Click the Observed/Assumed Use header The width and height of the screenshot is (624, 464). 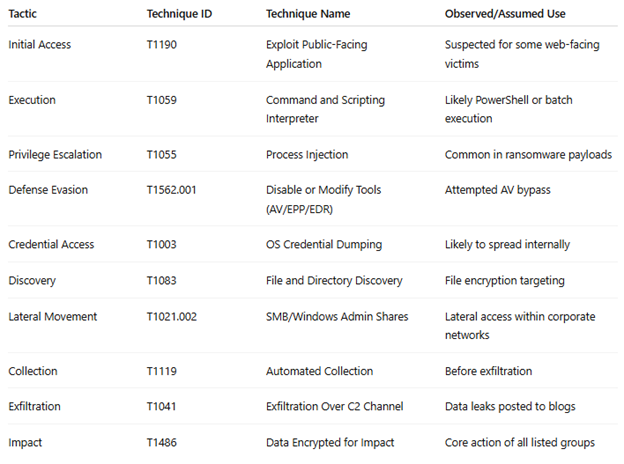click(505, 14)
